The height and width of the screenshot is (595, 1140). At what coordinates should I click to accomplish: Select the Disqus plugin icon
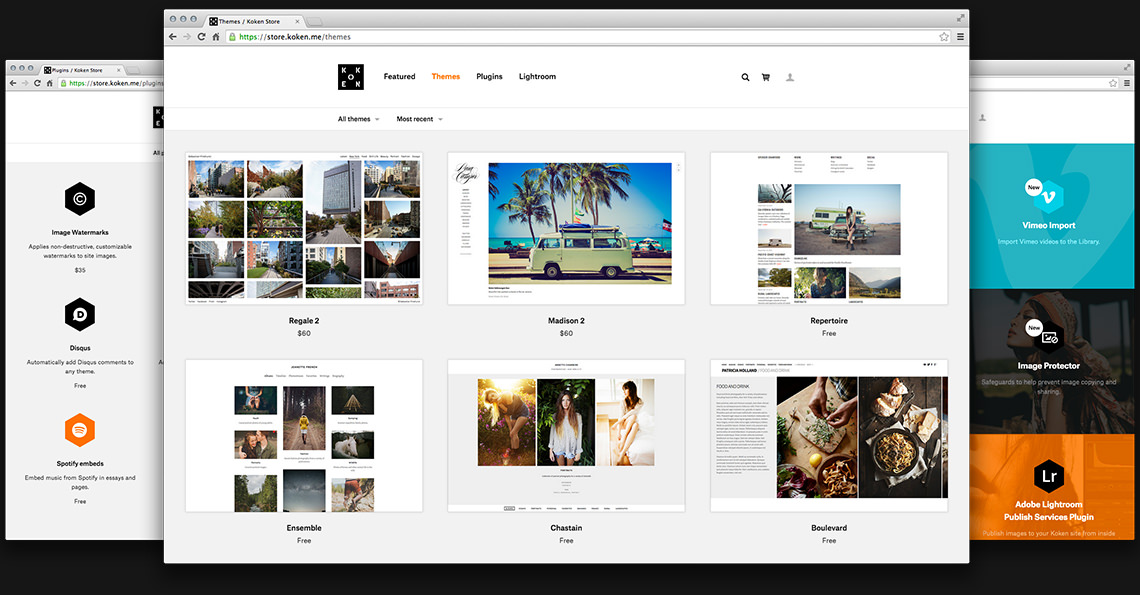pos(80,314)
